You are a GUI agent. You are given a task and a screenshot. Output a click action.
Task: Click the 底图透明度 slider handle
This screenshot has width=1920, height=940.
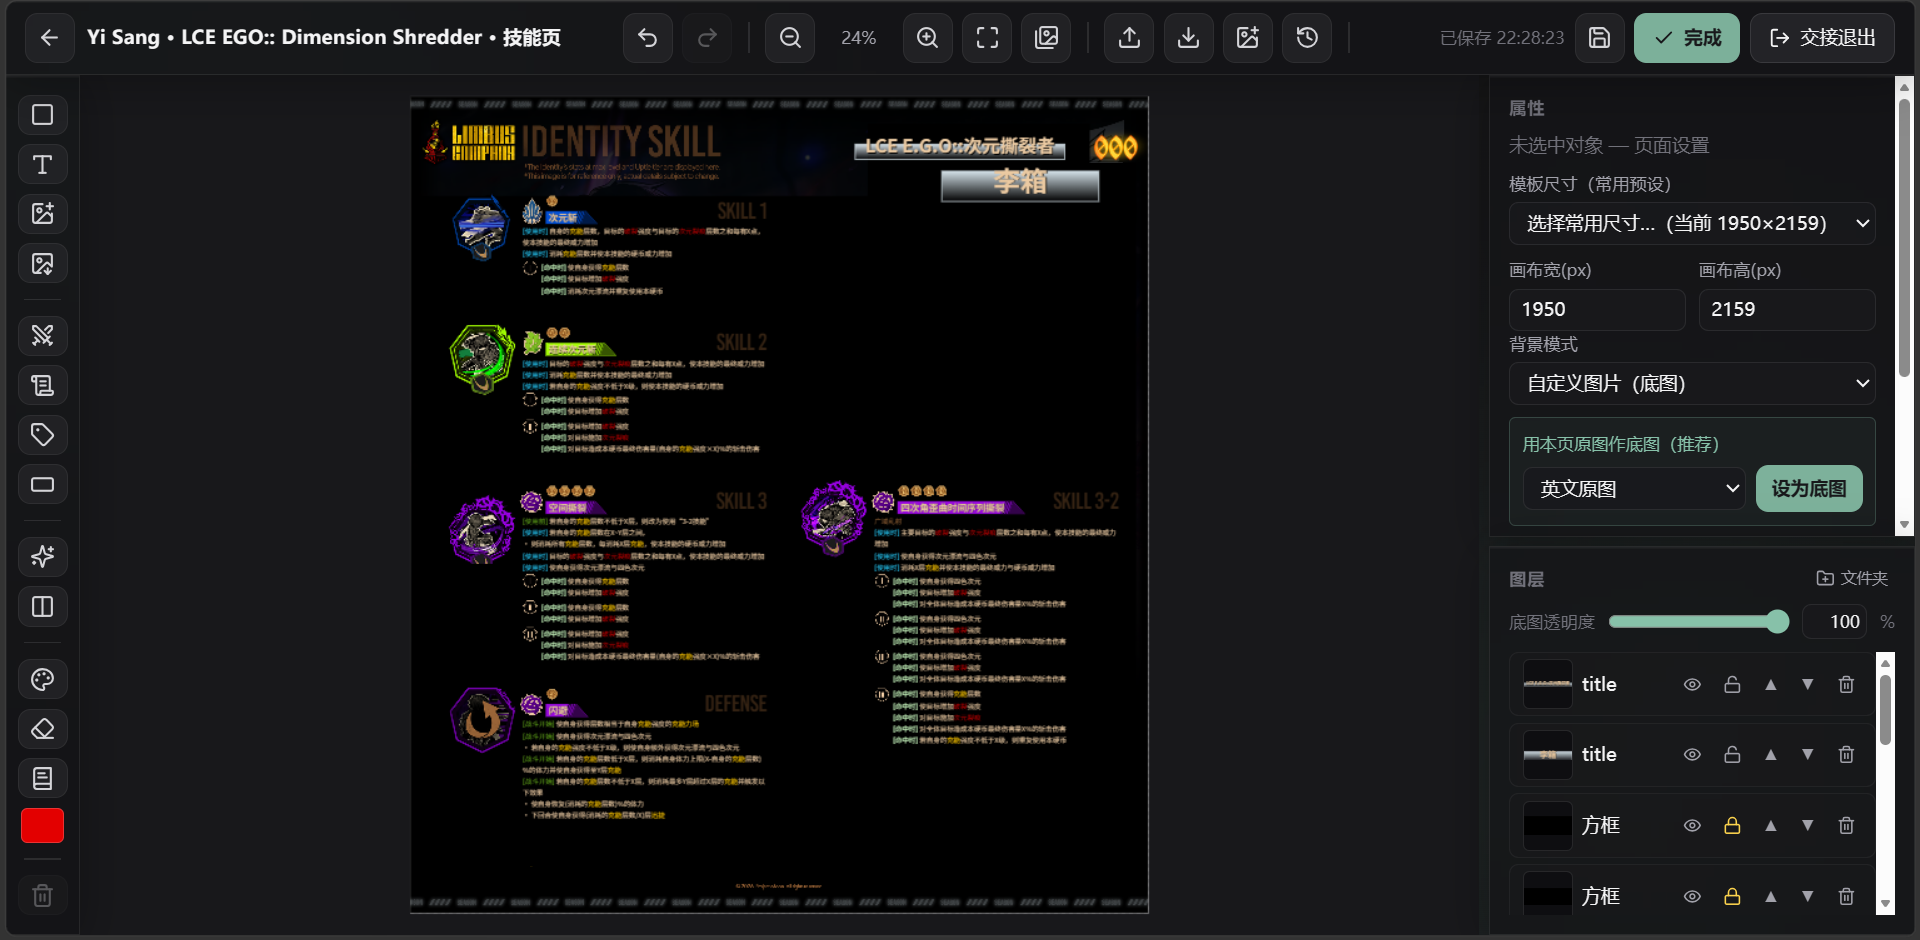(x=1777, y=622)
